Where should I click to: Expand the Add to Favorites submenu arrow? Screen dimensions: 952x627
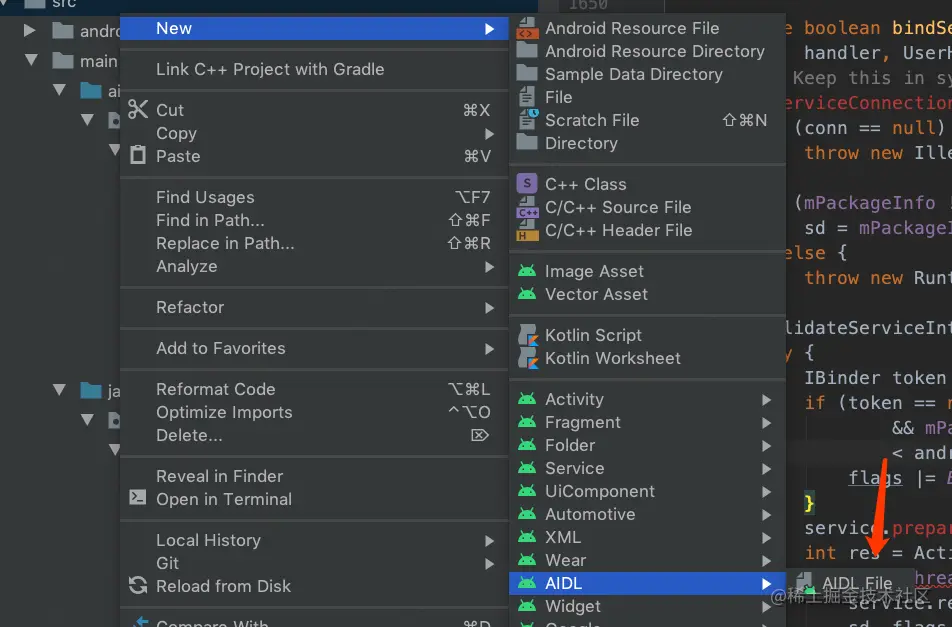[489, 349]
